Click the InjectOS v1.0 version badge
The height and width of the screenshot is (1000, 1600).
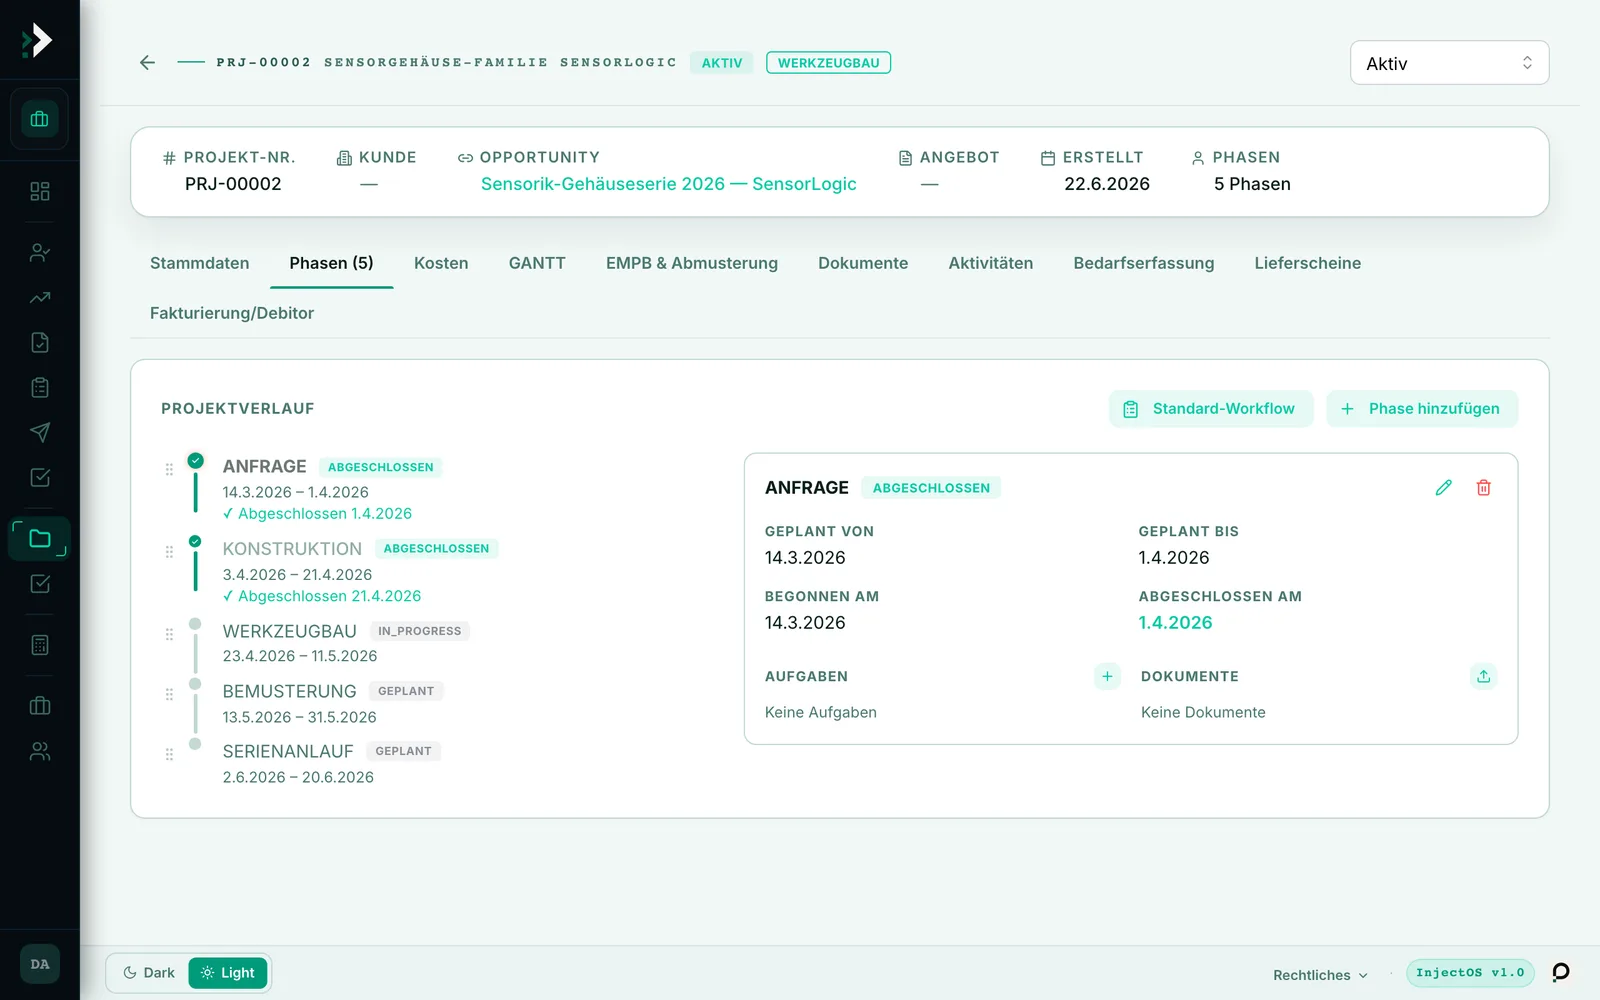(1470, 973)
